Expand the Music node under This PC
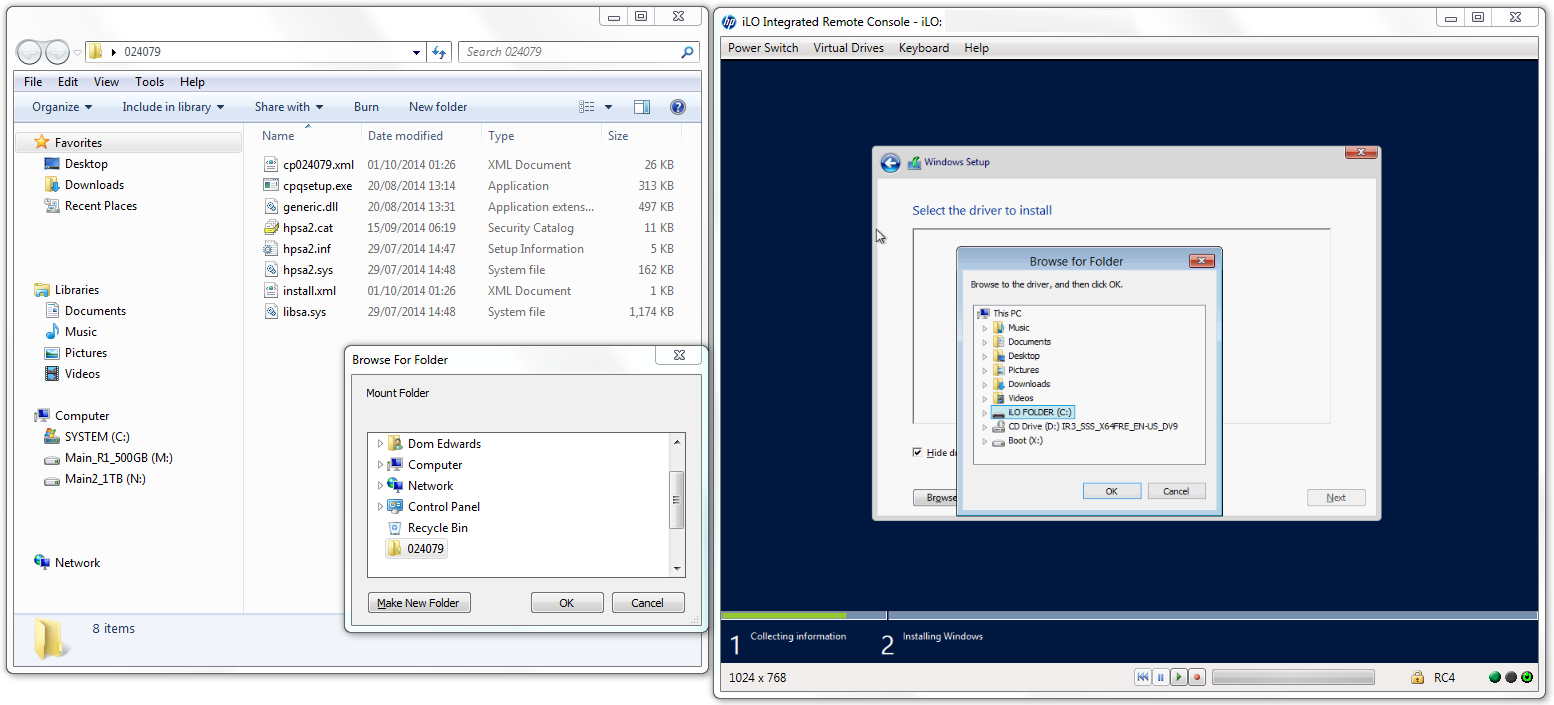The image size is (1554, 705). 984,328
